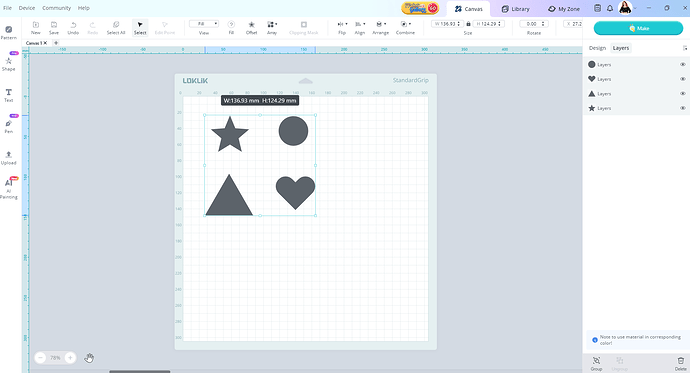Select the Layers panel tab
The height and width of the screenshot is (373, 690).
(620, 48)
